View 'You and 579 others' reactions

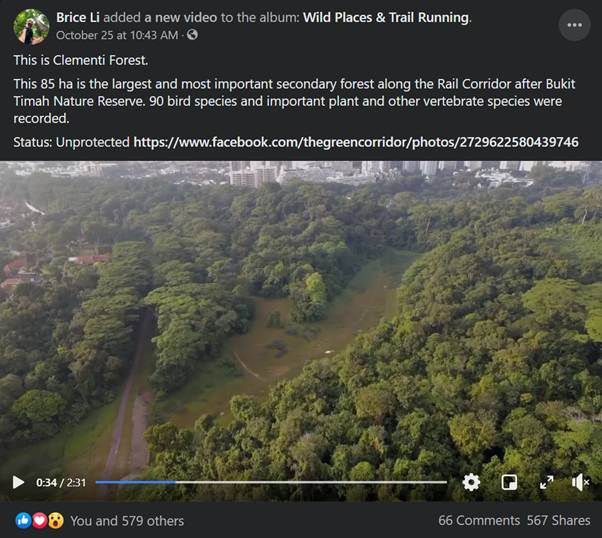tap(127, 520)
